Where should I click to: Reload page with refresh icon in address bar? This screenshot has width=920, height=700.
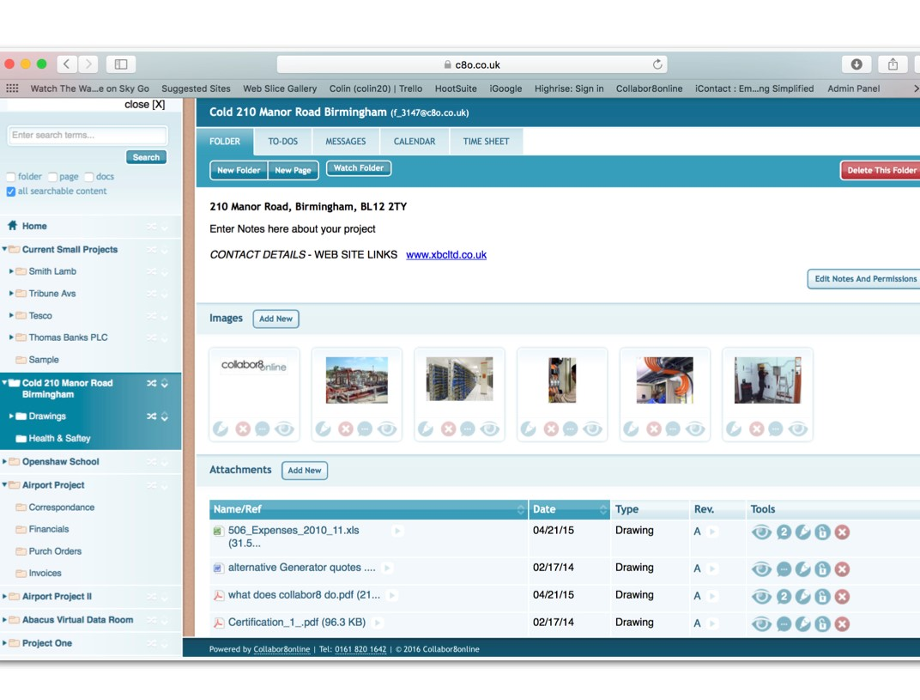(x=657, y=65)
